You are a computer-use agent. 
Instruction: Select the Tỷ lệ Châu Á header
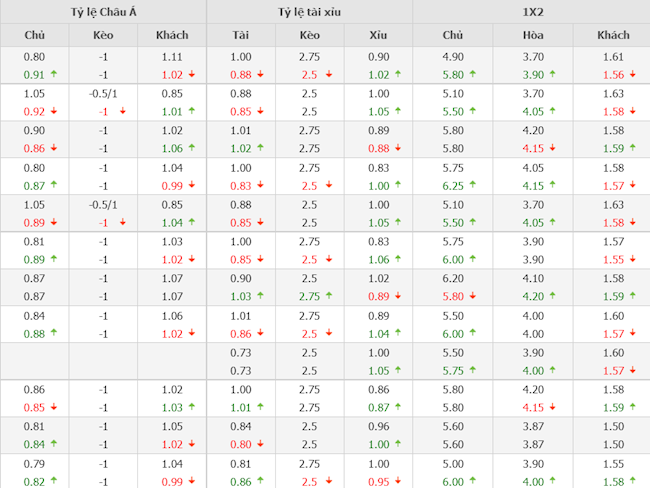(103, 12)
